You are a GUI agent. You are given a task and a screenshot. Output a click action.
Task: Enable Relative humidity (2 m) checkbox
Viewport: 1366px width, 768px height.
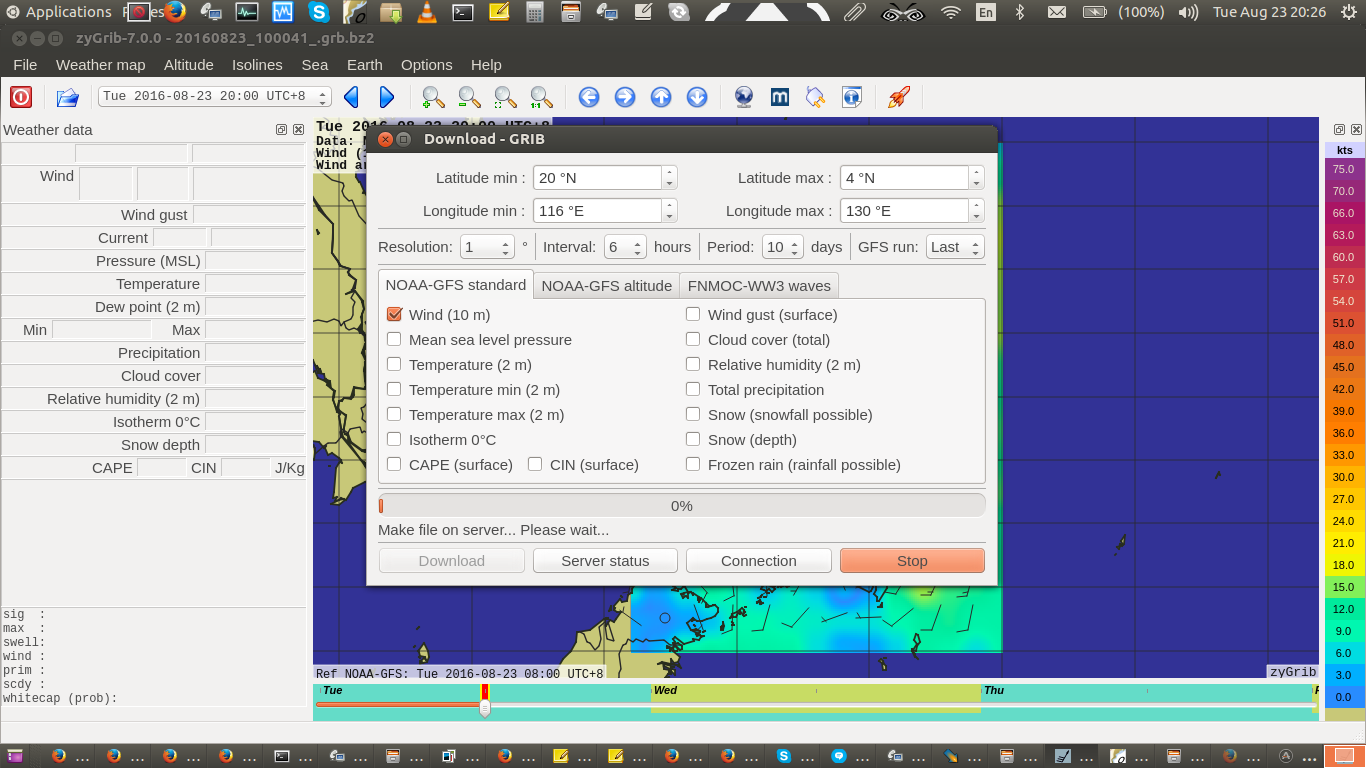693,364
